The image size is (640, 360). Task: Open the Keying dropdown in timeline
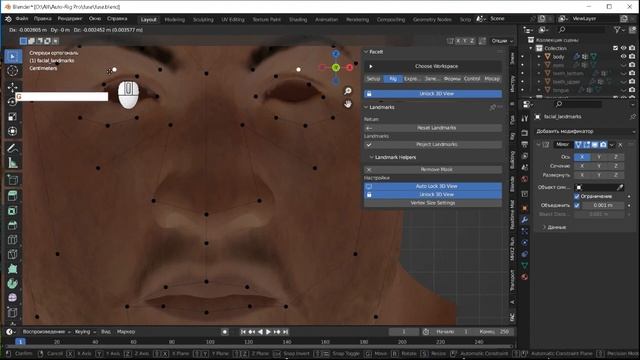click(85, 332)
